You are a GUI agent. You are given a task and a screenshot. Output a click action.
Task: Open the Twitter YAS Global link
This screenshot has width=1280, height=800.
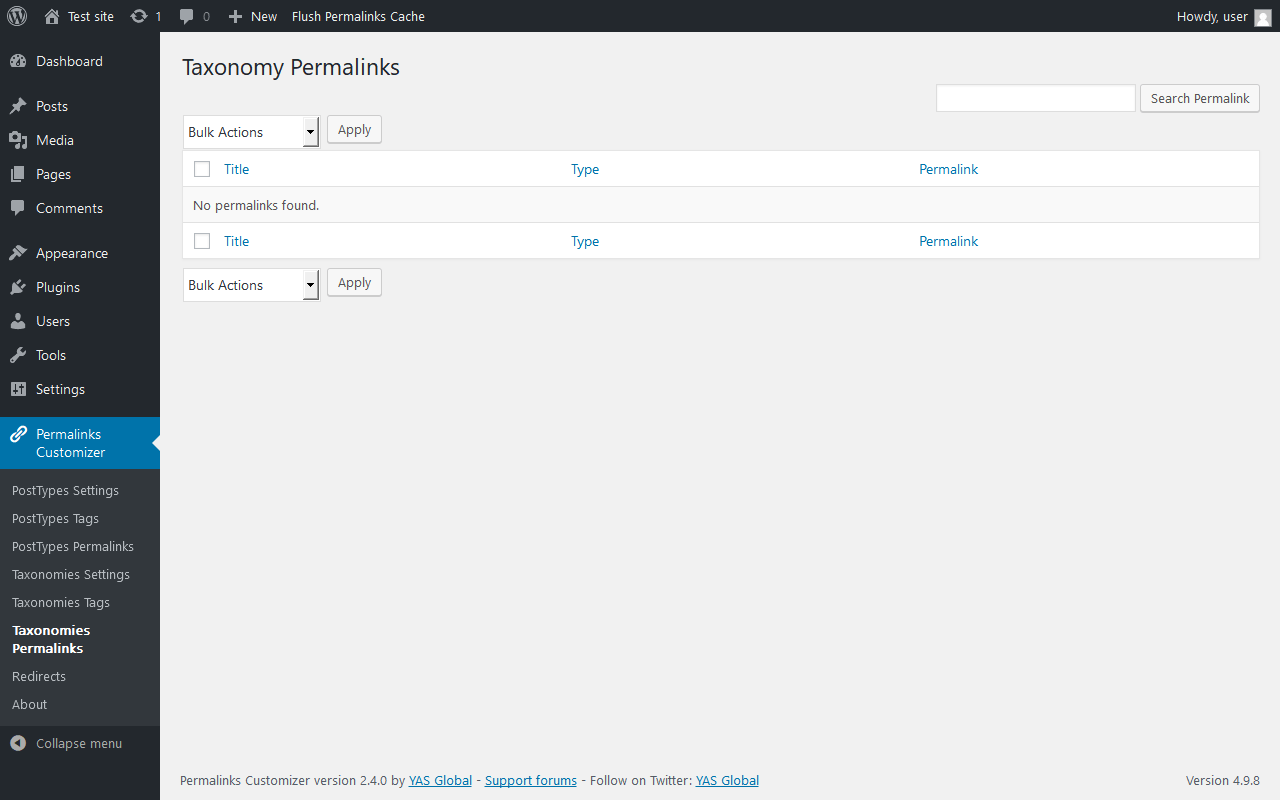click(x=727, y=780)
